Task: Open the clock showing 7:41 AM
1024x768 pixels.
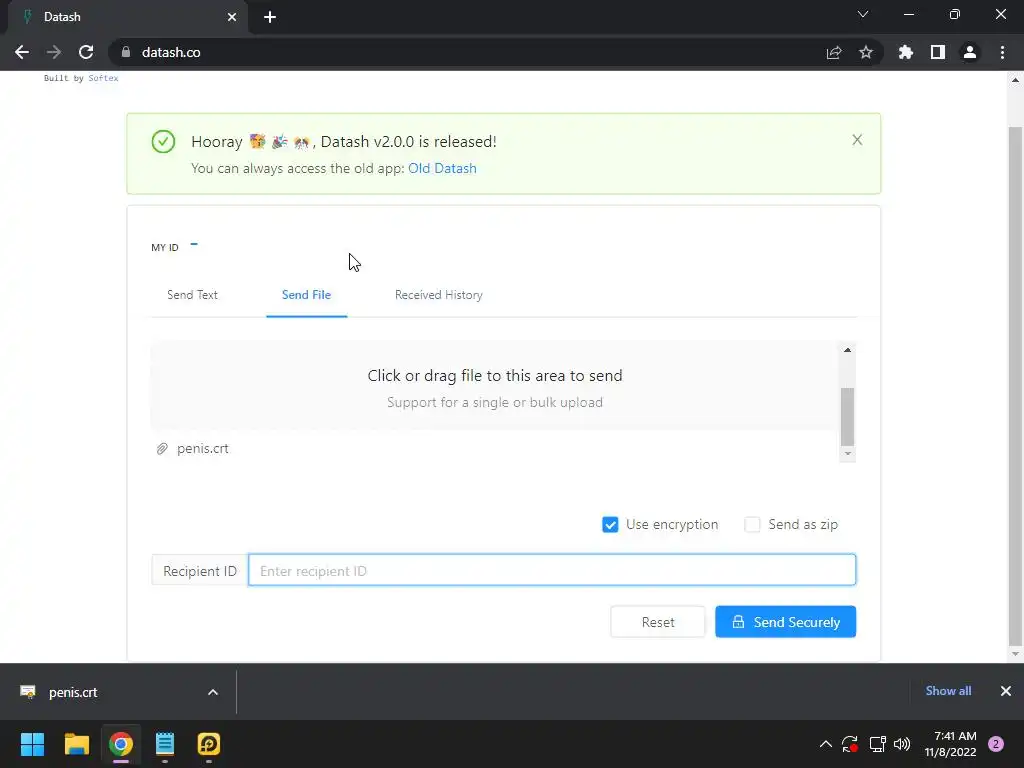Action: point(950,744)
